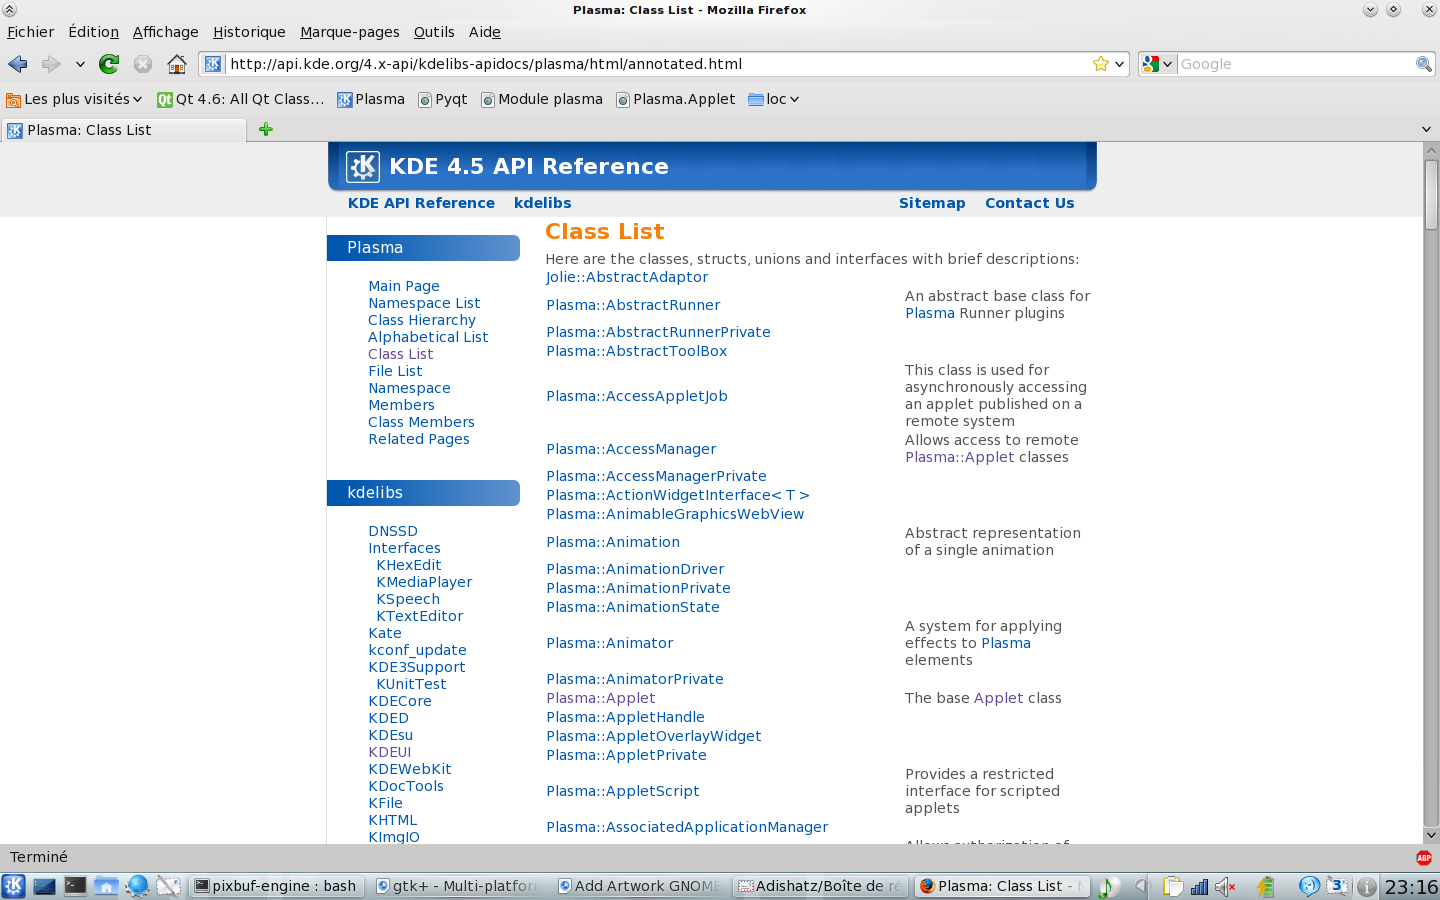This screenshot has width=1440, height=900.
Task: Follow the kdelibs link in the header
Action: (542, 203)
